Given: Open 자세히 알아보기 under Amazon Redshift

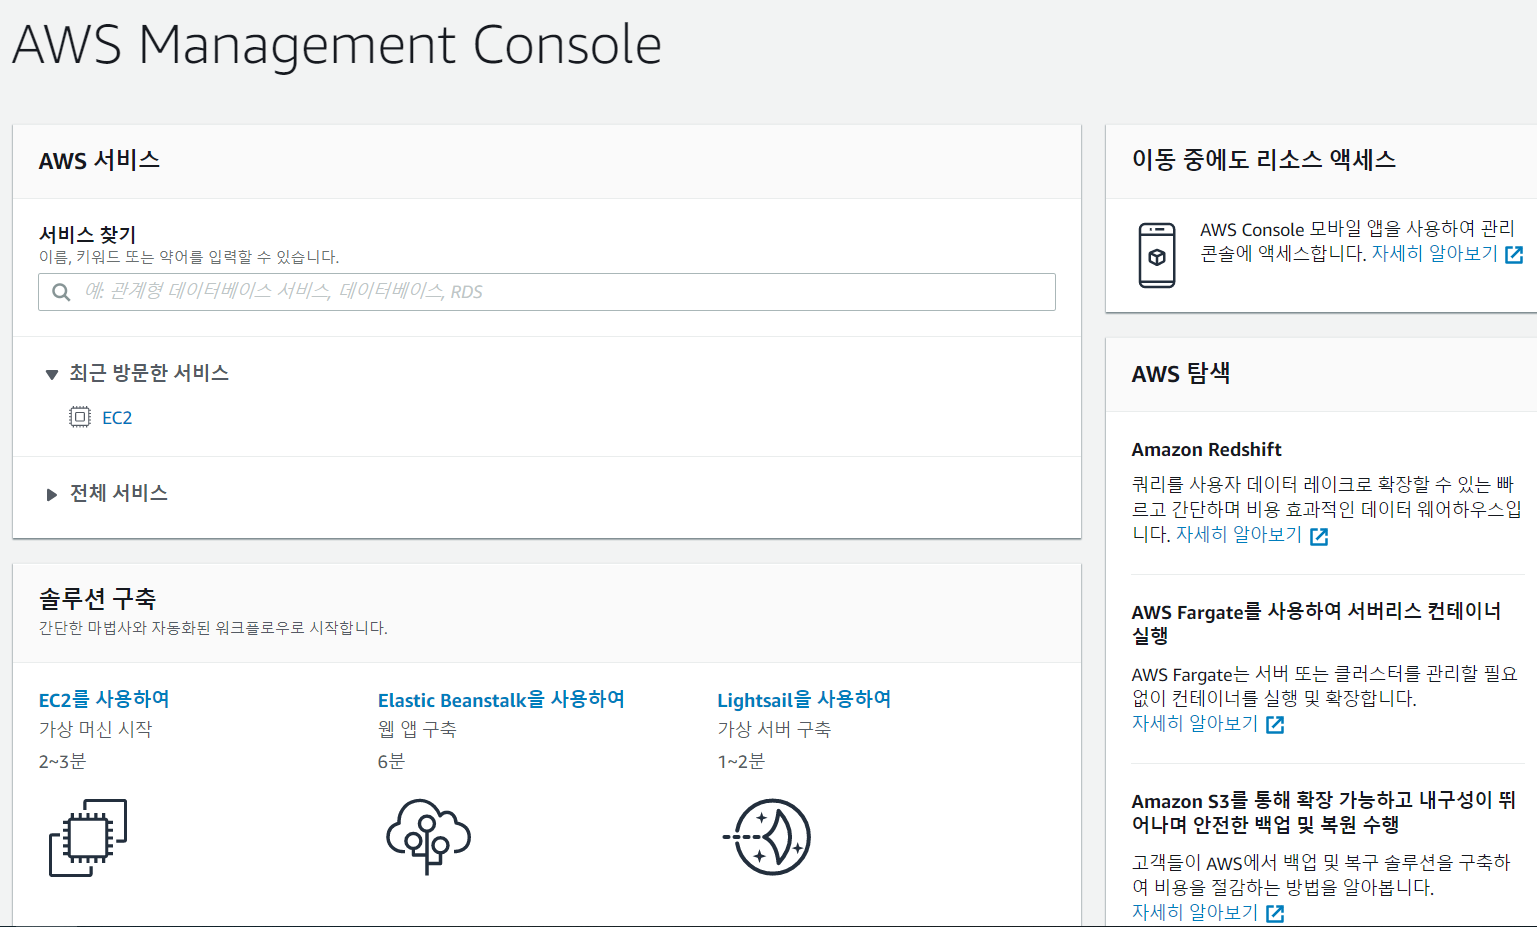Looking at the screenshot, I should click(1238, 535).
